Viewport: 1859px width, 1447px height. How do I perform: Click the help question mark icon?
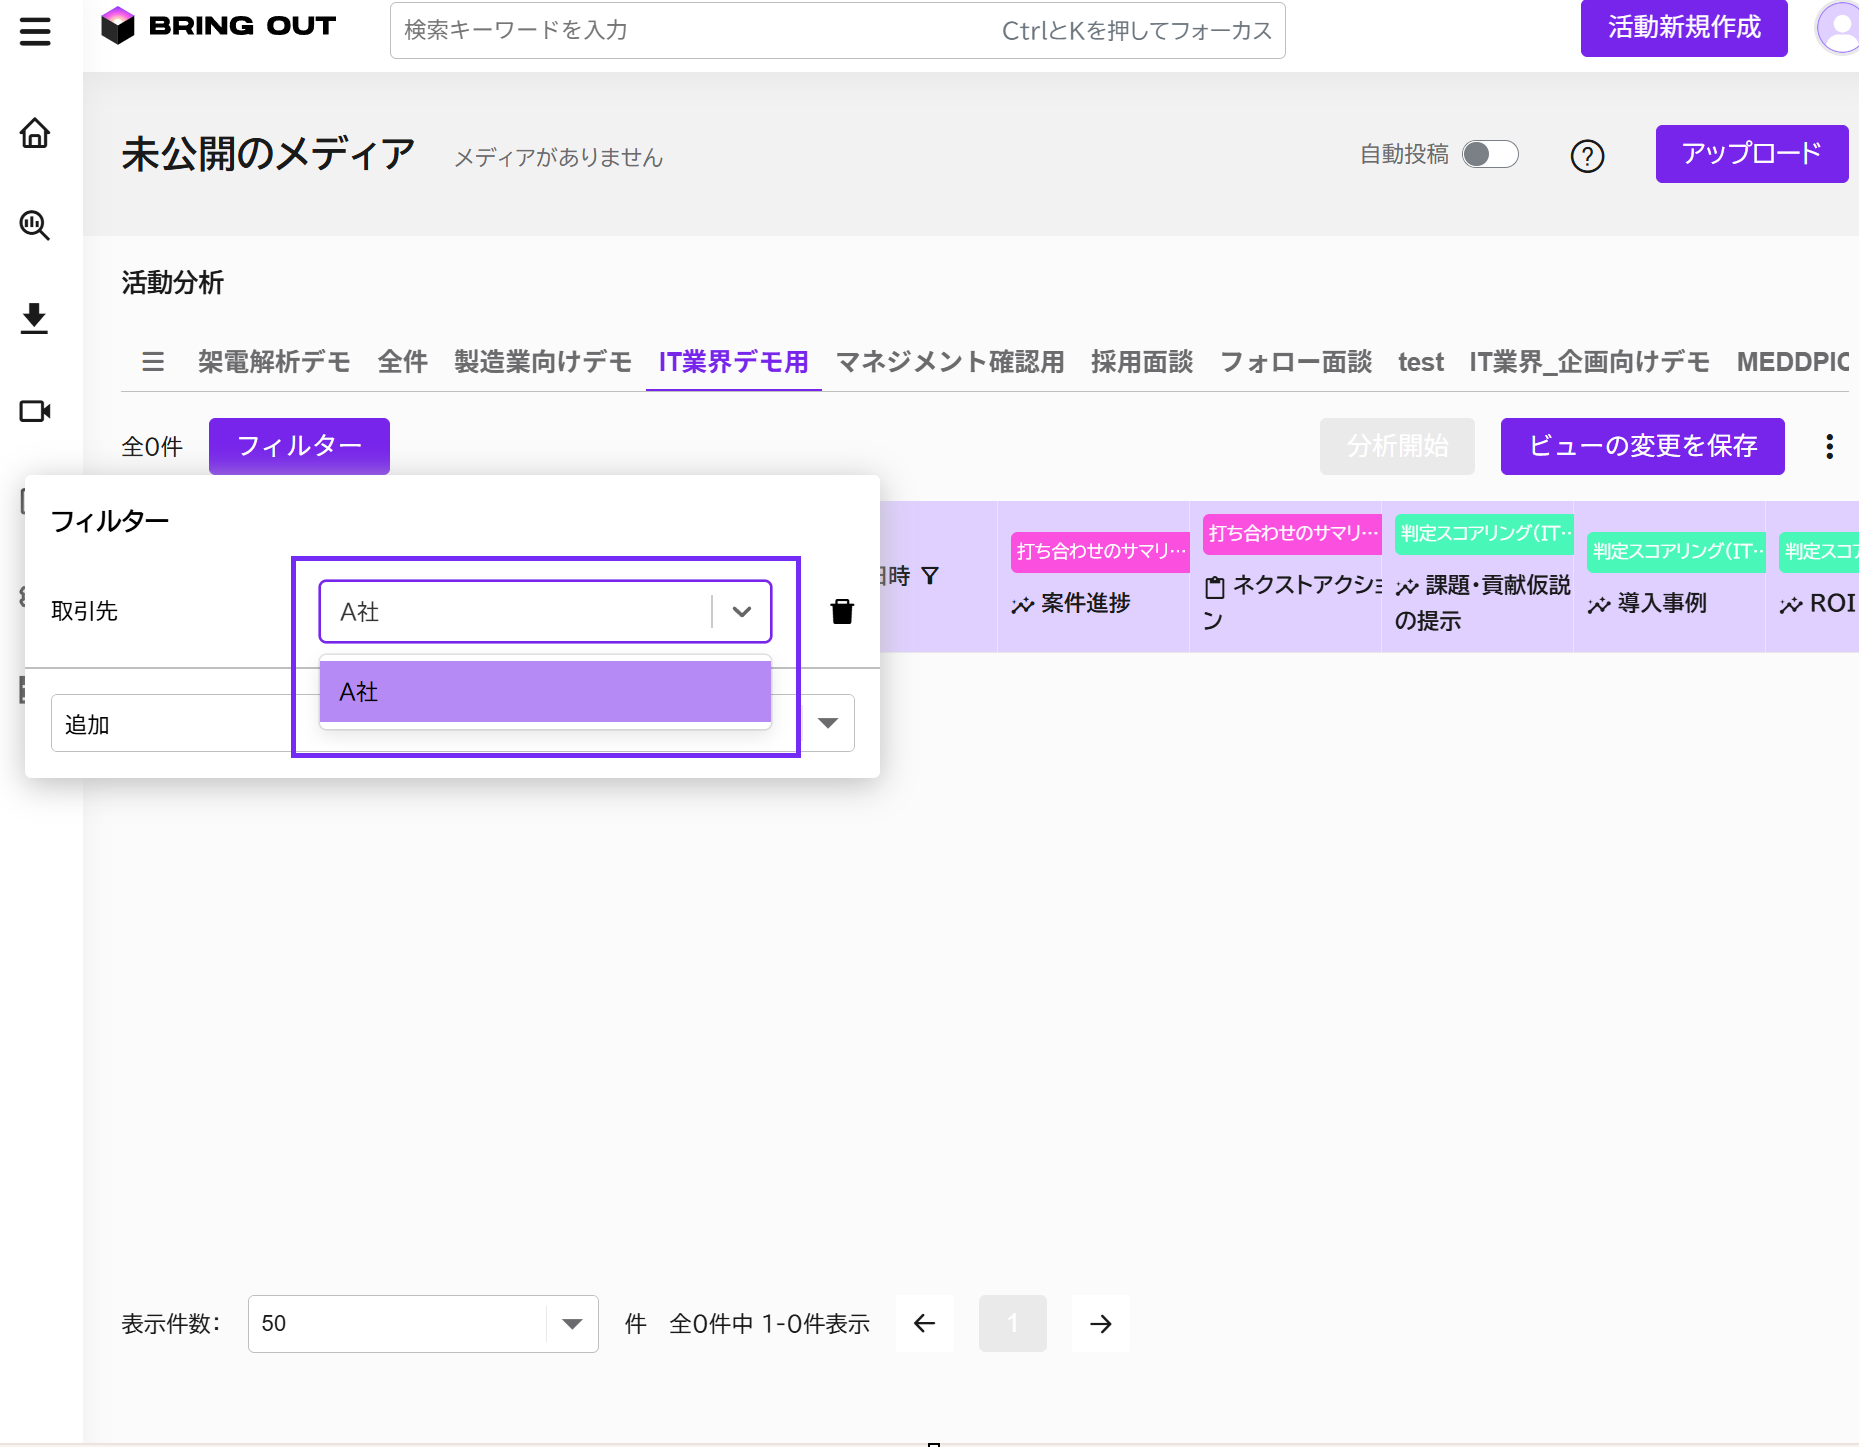coord(1587,156)
